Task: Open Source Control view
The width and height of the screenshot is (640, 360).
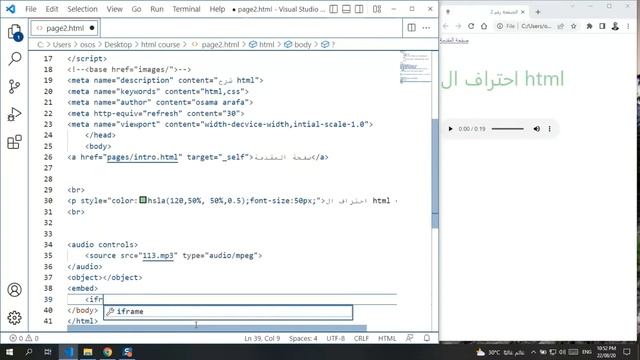Action: point(15,87)
